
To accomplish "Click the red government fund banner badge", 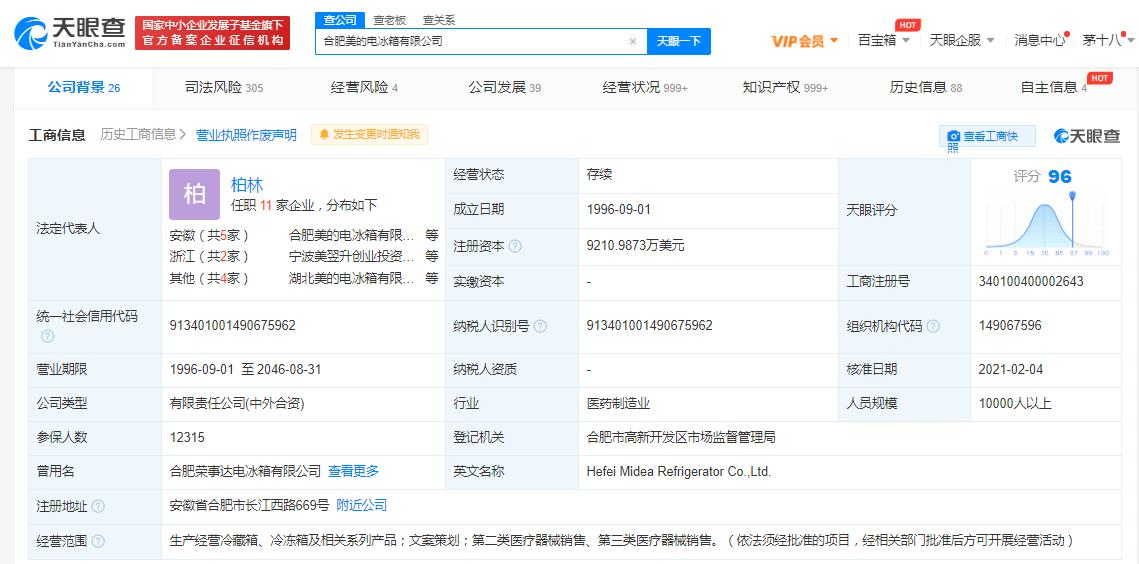I will pos(212,33).
